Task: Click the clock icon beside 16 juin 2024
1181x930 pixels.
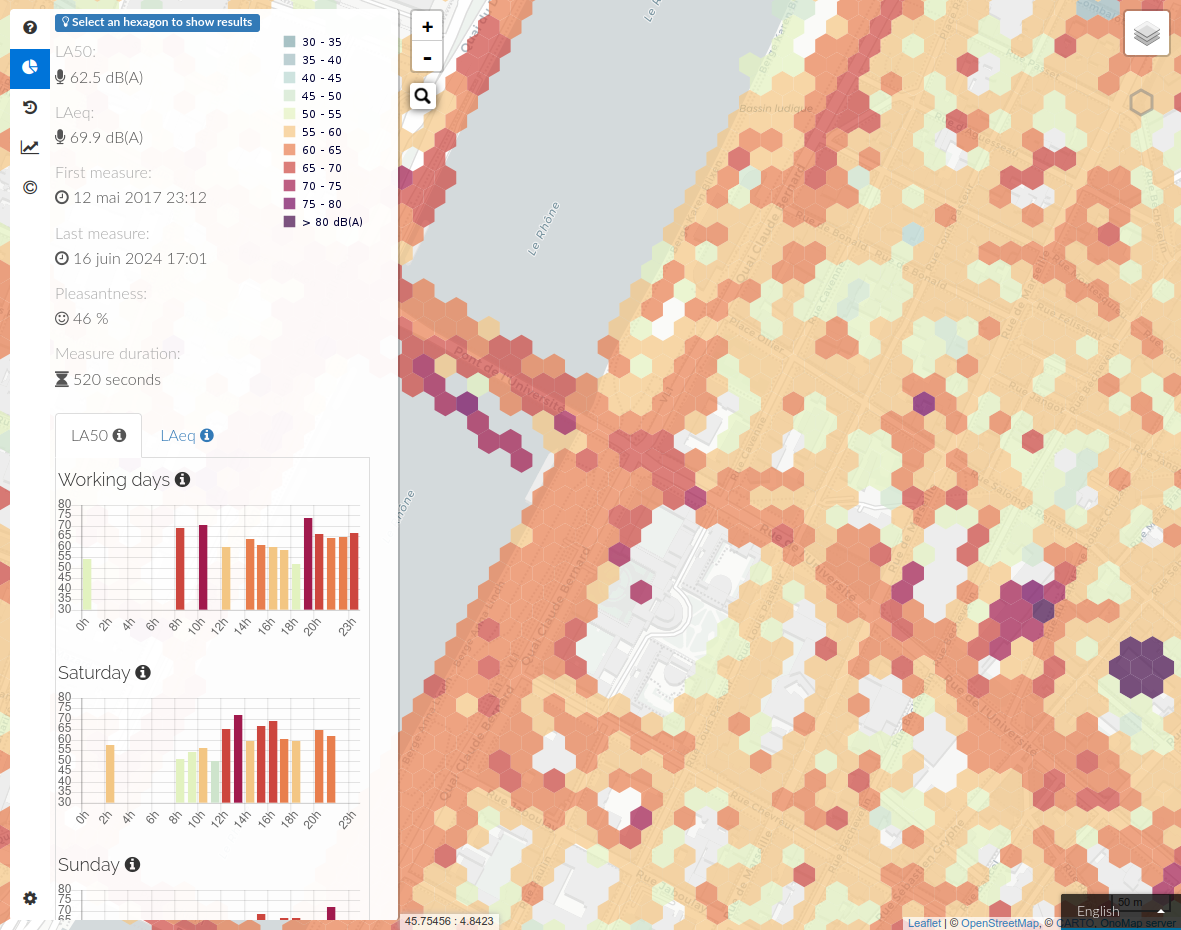Action: point(62,258)
